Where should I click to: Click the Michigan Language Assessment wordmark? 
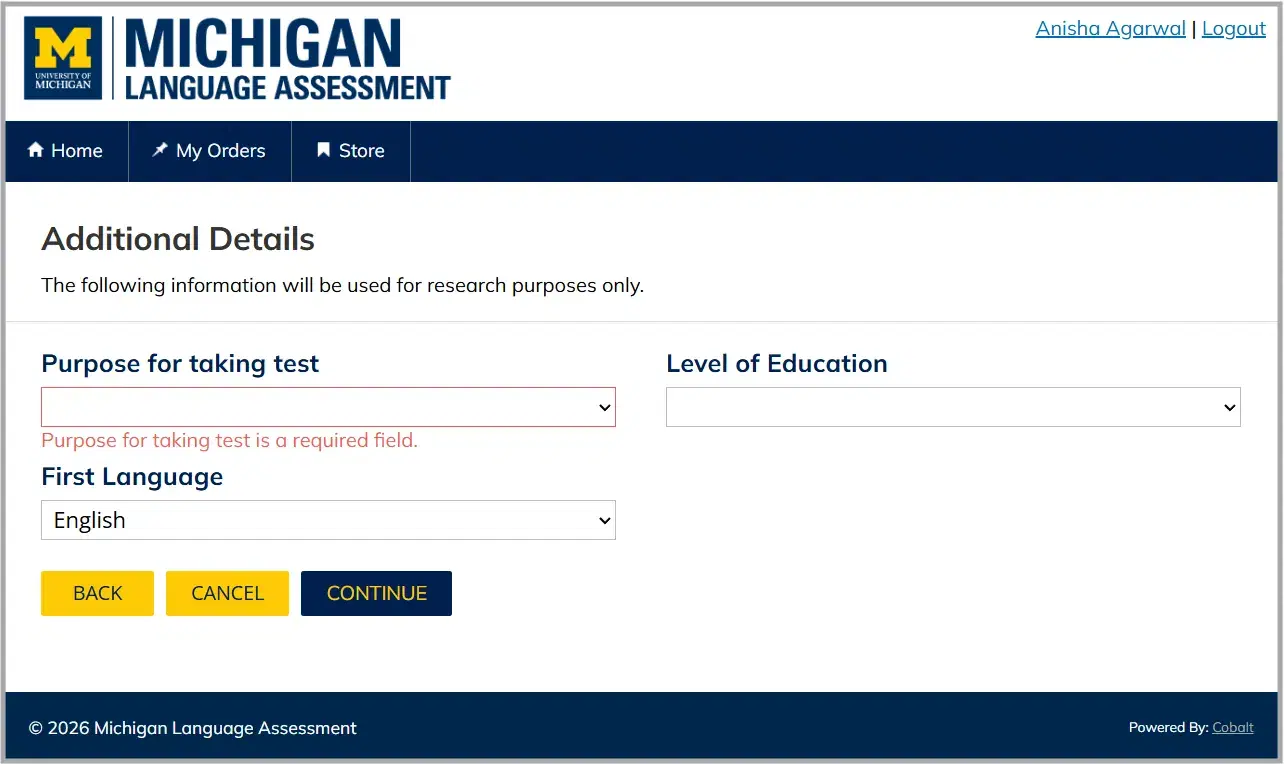click(x=287, y=60)
